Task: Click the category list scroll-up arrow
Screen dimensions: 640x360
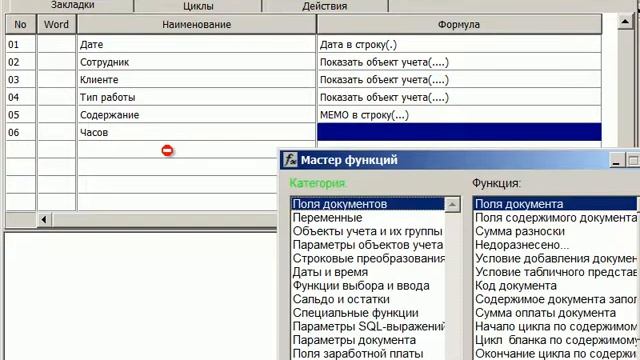Action: pos(452,204)
